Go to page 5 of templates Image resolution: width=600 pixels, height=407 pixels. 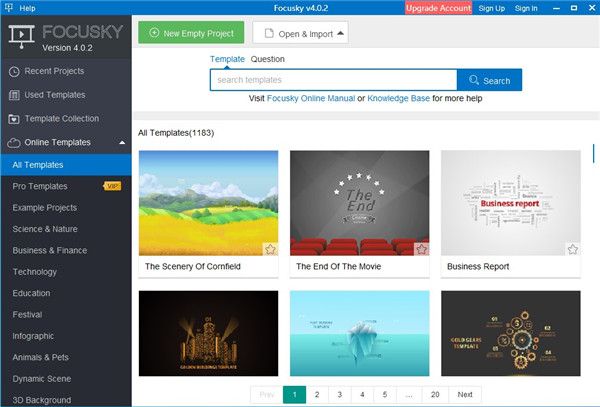pos(385,395)
